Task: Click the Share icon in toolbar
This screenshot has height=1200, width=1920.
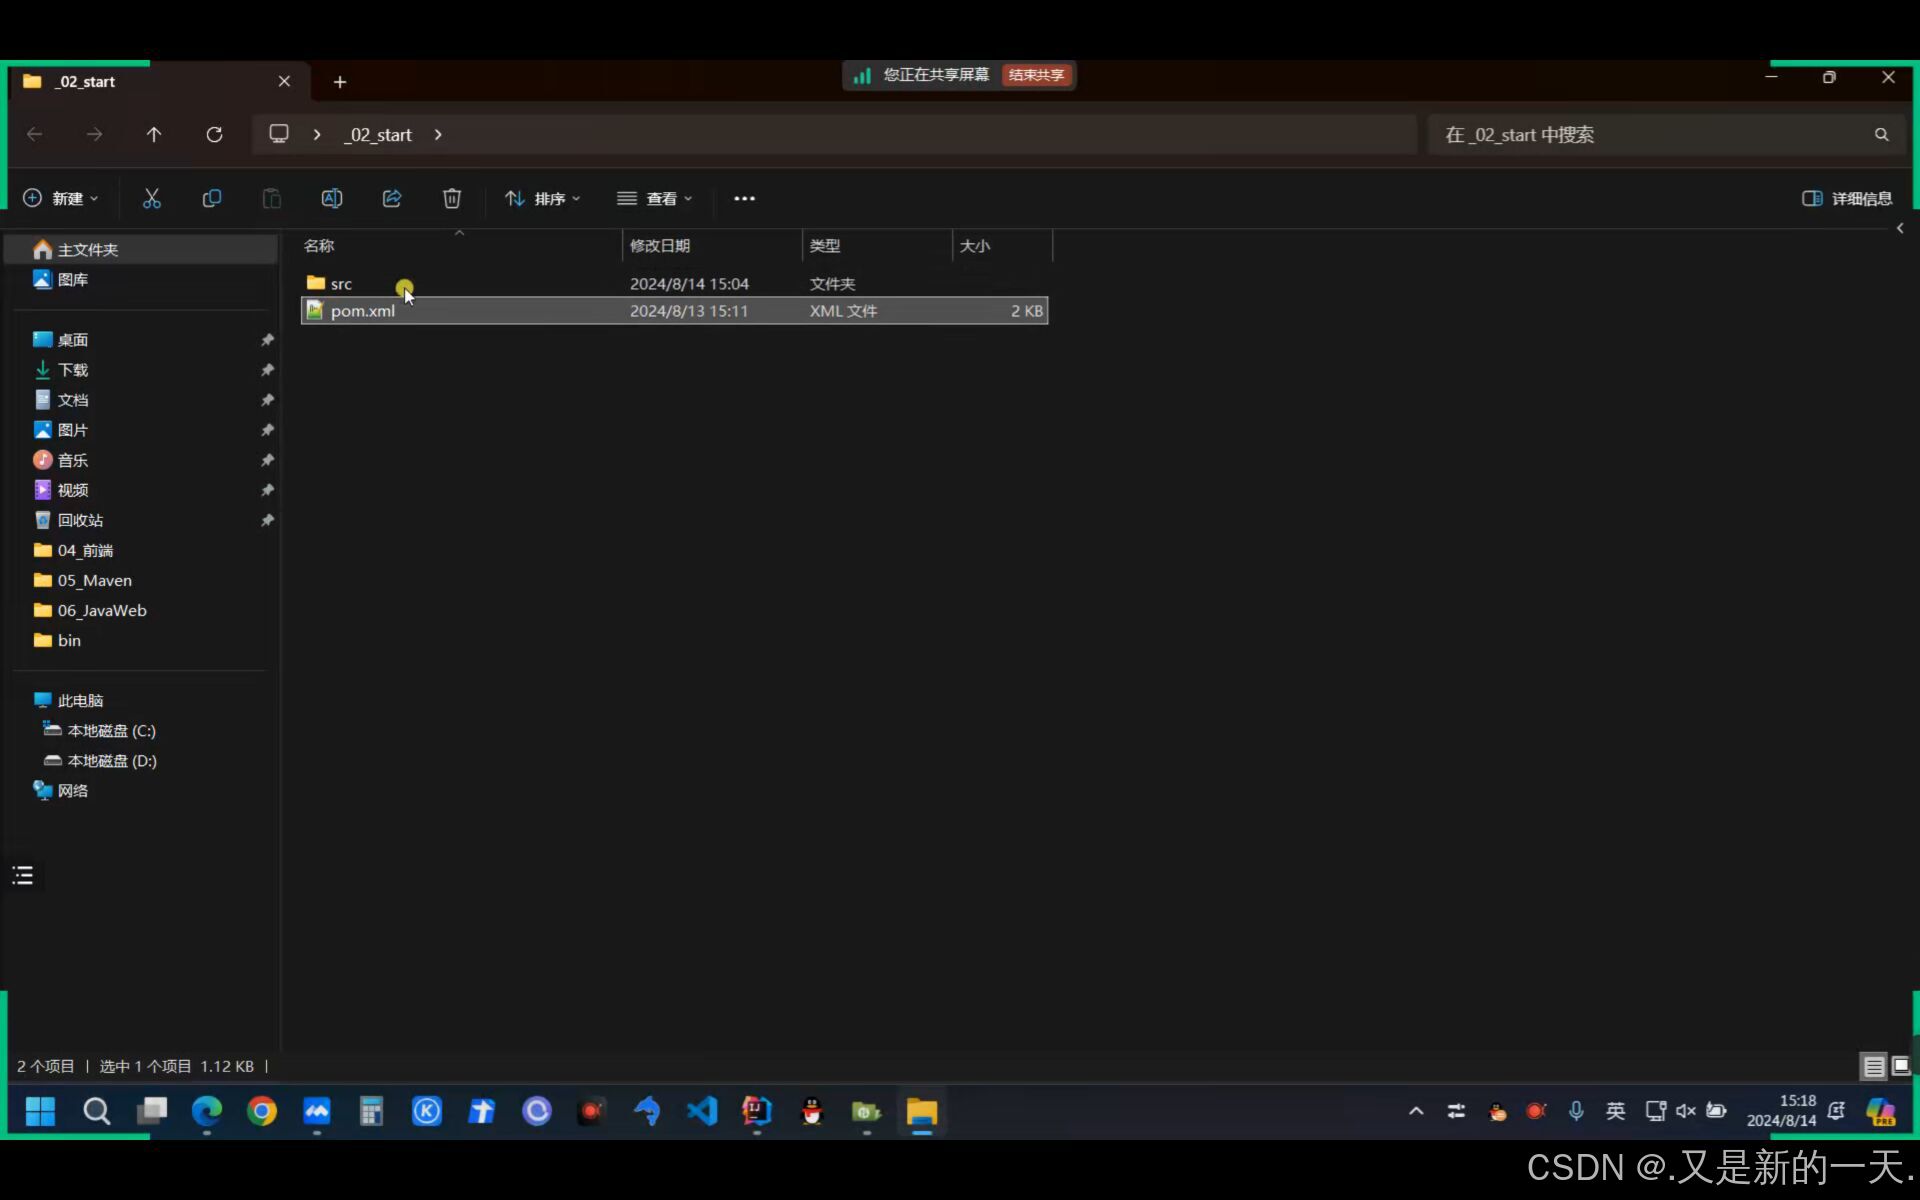Action: point(392,199)
